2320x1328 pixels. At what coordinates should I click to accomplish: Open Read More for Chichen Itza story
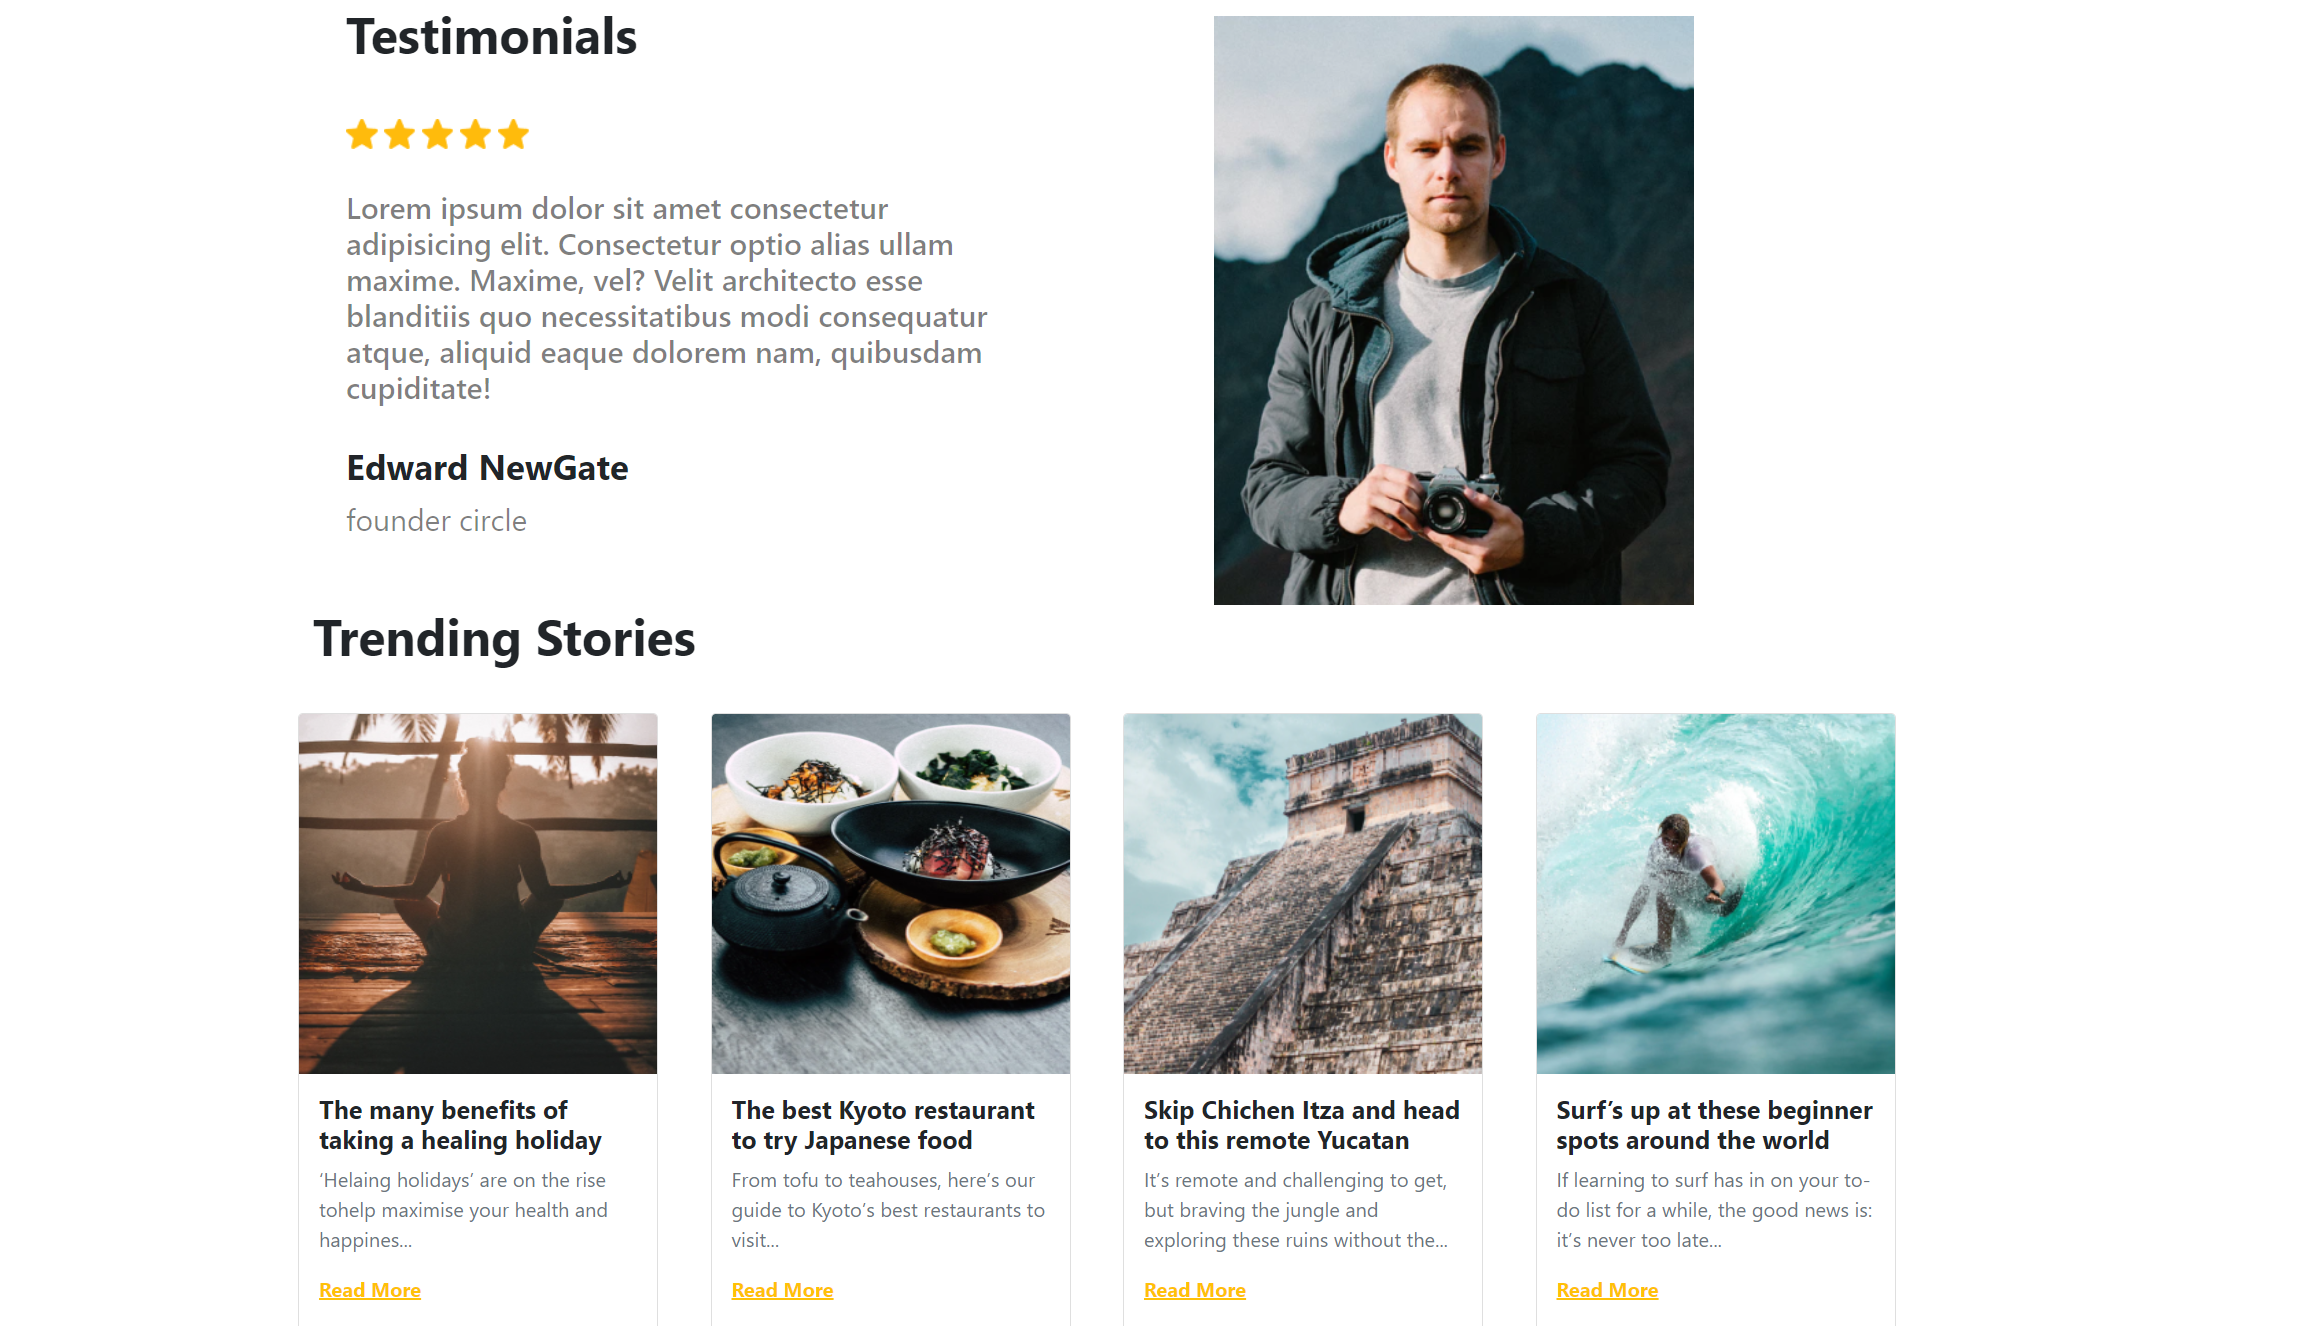click(1195, 1290)
